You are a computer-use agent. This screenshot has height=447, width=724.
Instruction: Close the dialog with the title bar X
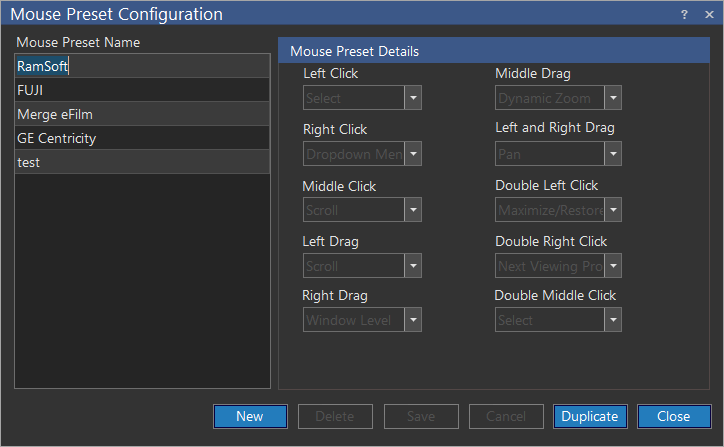click(707, 14)
